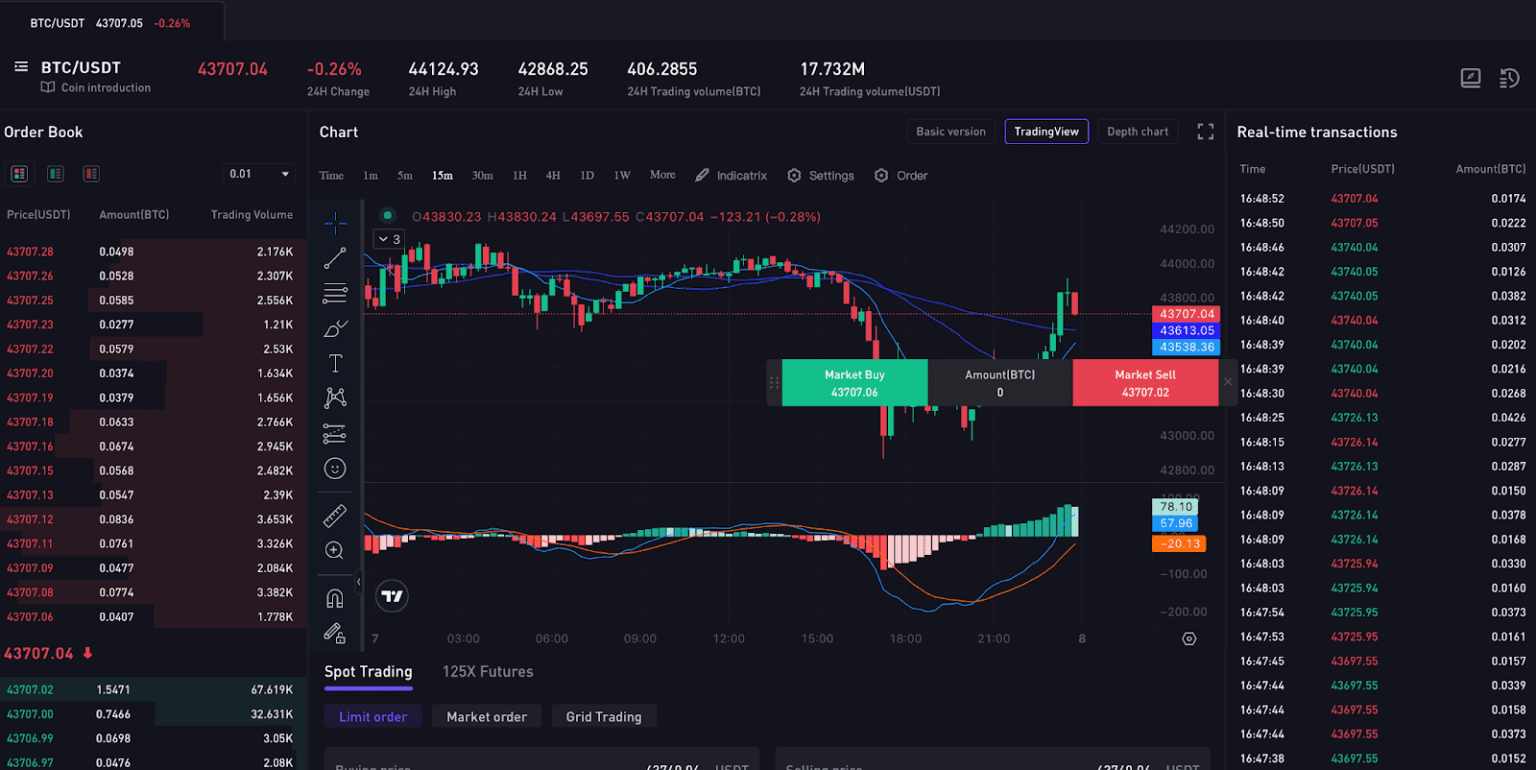
Task: Click the Market Buy 43707.06 button
Action: 855,382
